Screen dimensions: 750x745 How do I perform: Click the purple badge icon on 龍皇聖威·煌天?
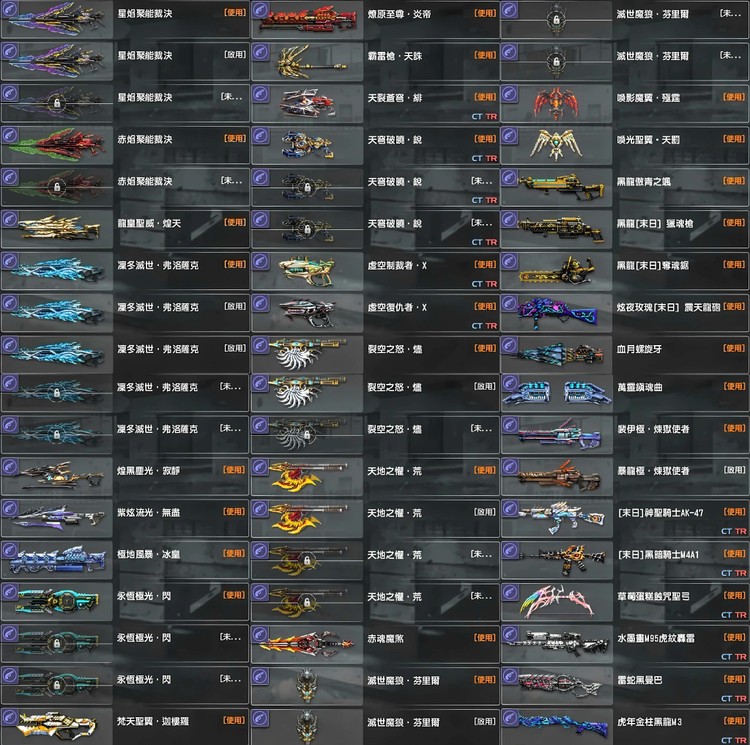[10, 219]
